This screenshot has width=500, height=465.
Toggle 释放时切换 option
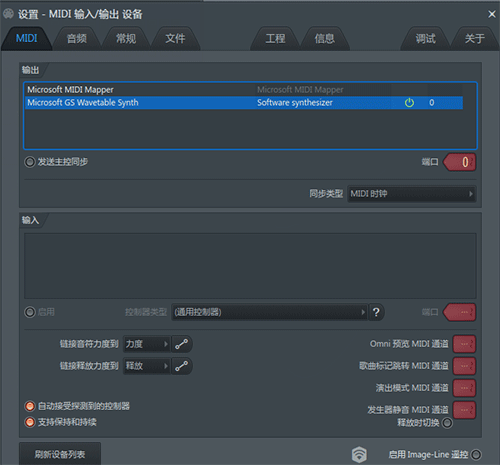pos(447,423)
